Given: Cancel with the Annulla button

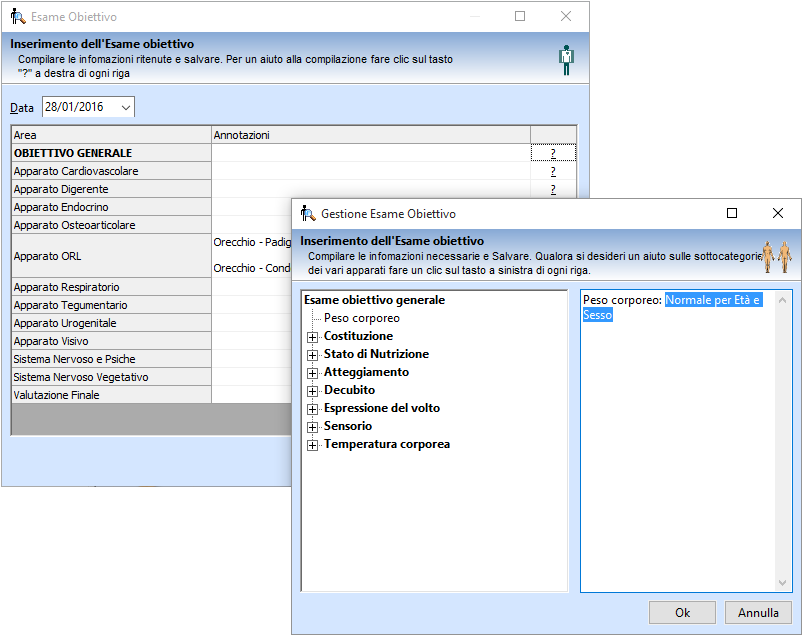Looking at the screenshot, I should (x=758, y=612).
